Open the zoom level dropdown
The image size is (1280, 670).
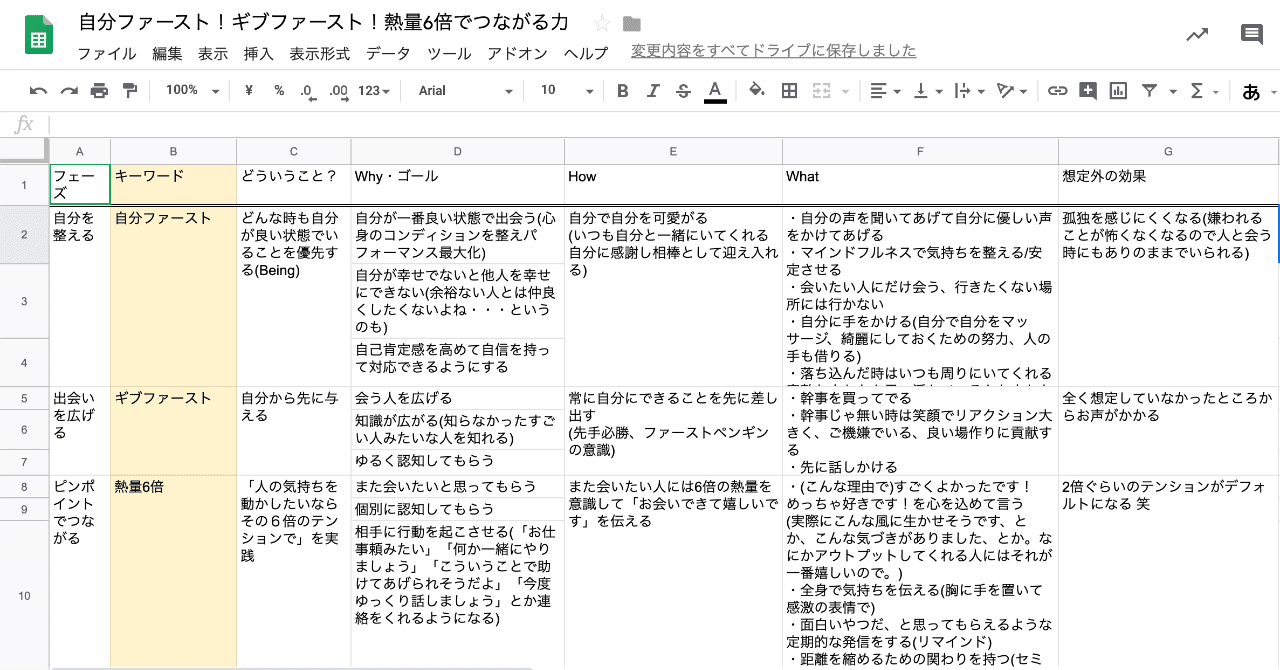click(190, 91)
